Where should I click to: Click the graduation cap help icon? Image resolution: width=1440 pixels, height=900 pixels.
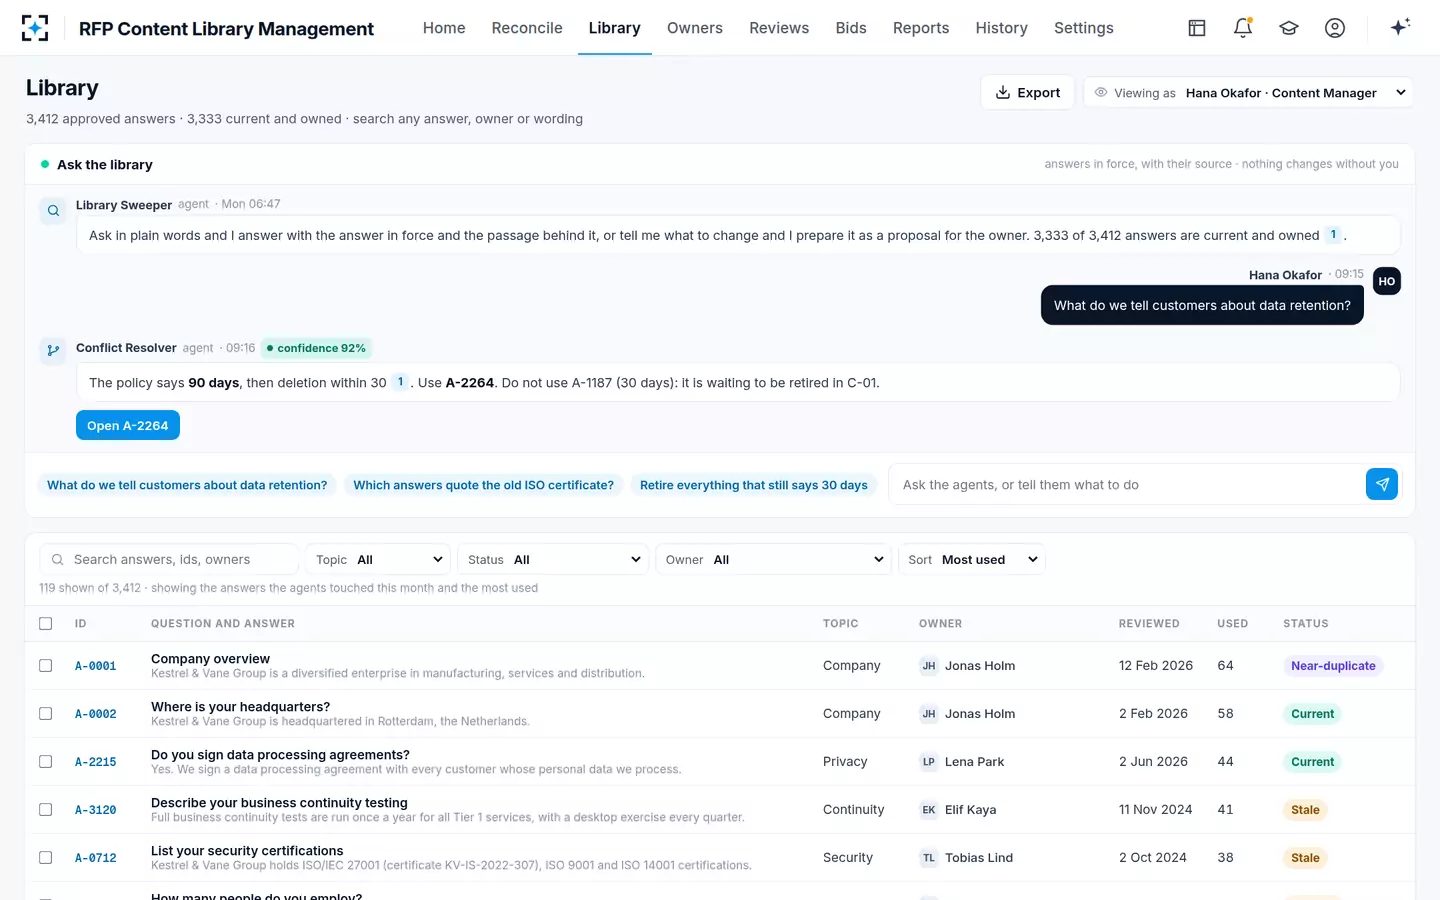click(x=1289, y=28)
